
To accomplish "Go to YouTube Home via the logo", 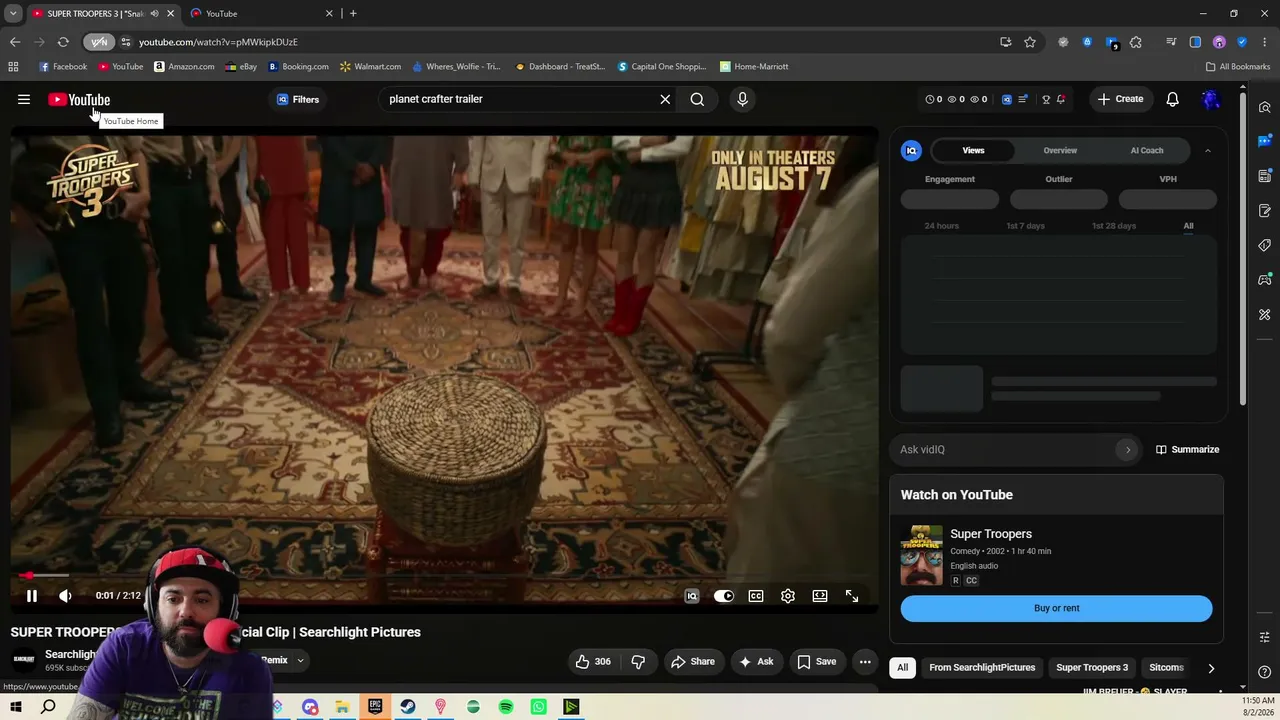I will [79, 99].
